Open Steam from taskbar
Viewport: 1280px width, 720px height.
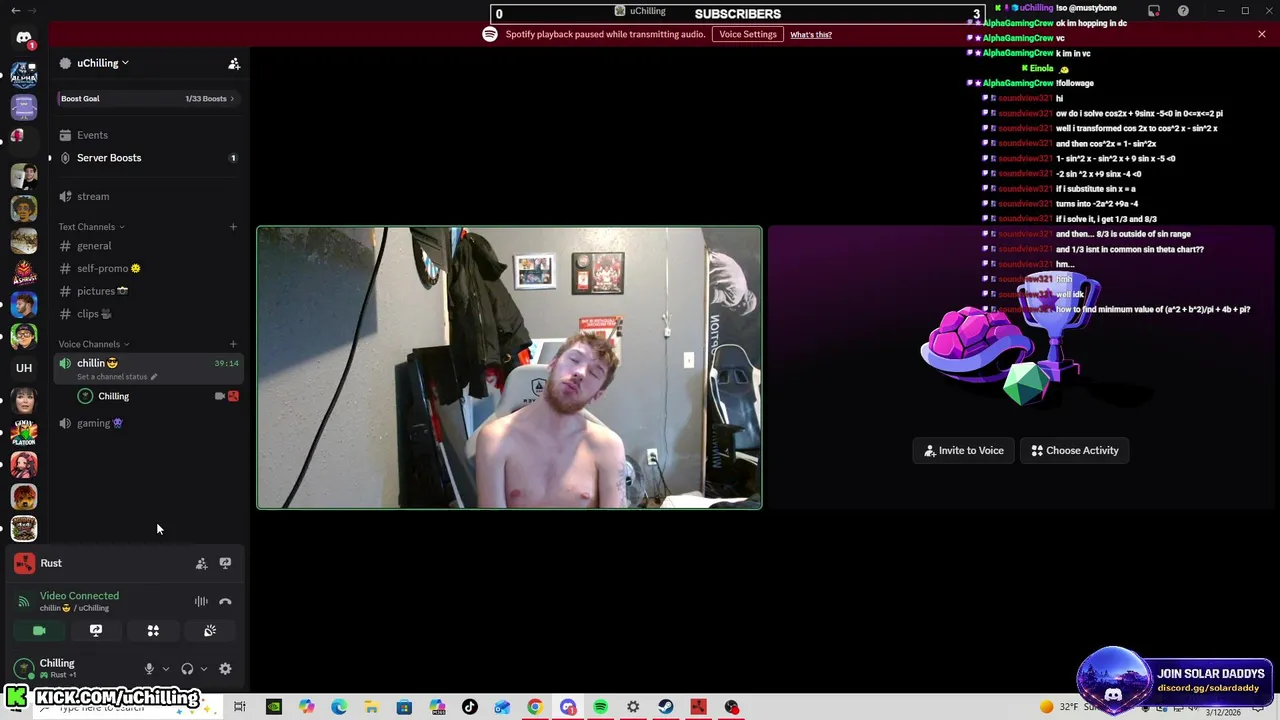pos(666,707)
